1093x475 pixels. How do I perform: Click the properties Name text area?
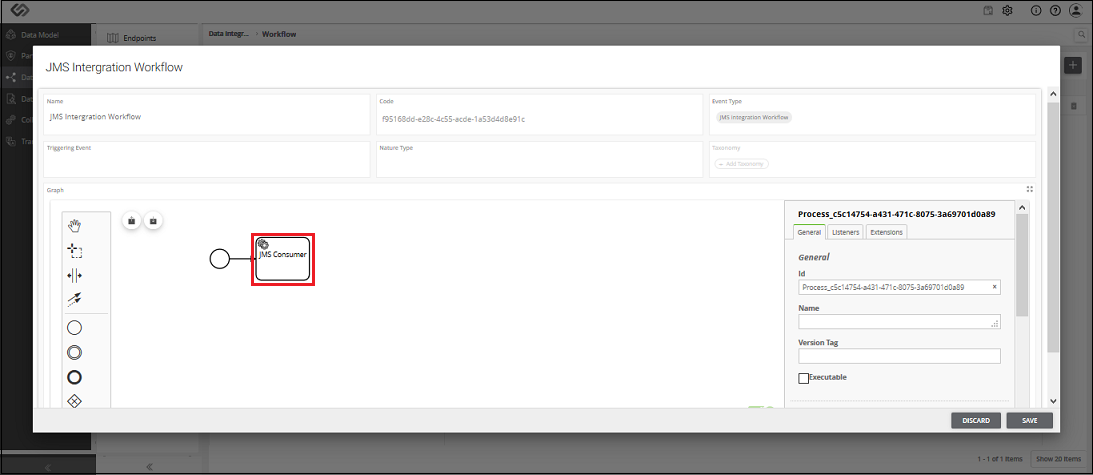899,322
